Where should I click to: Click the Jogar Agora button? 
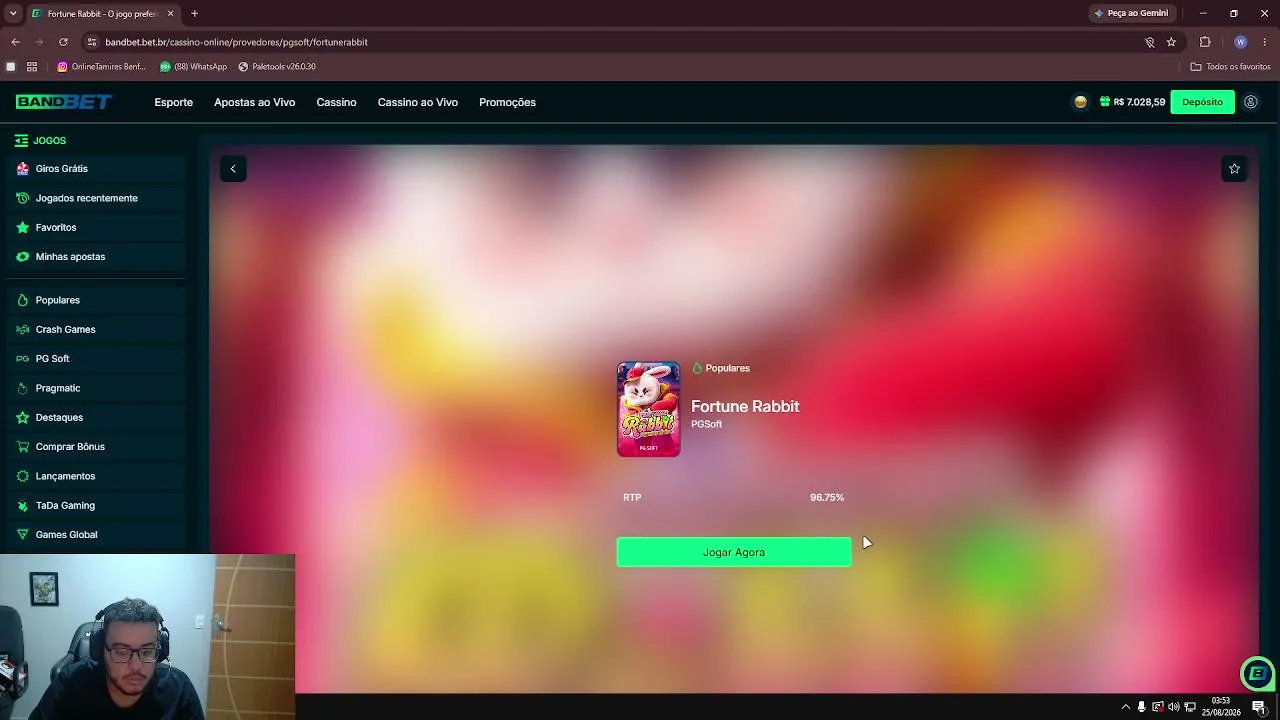coord(734,552)
